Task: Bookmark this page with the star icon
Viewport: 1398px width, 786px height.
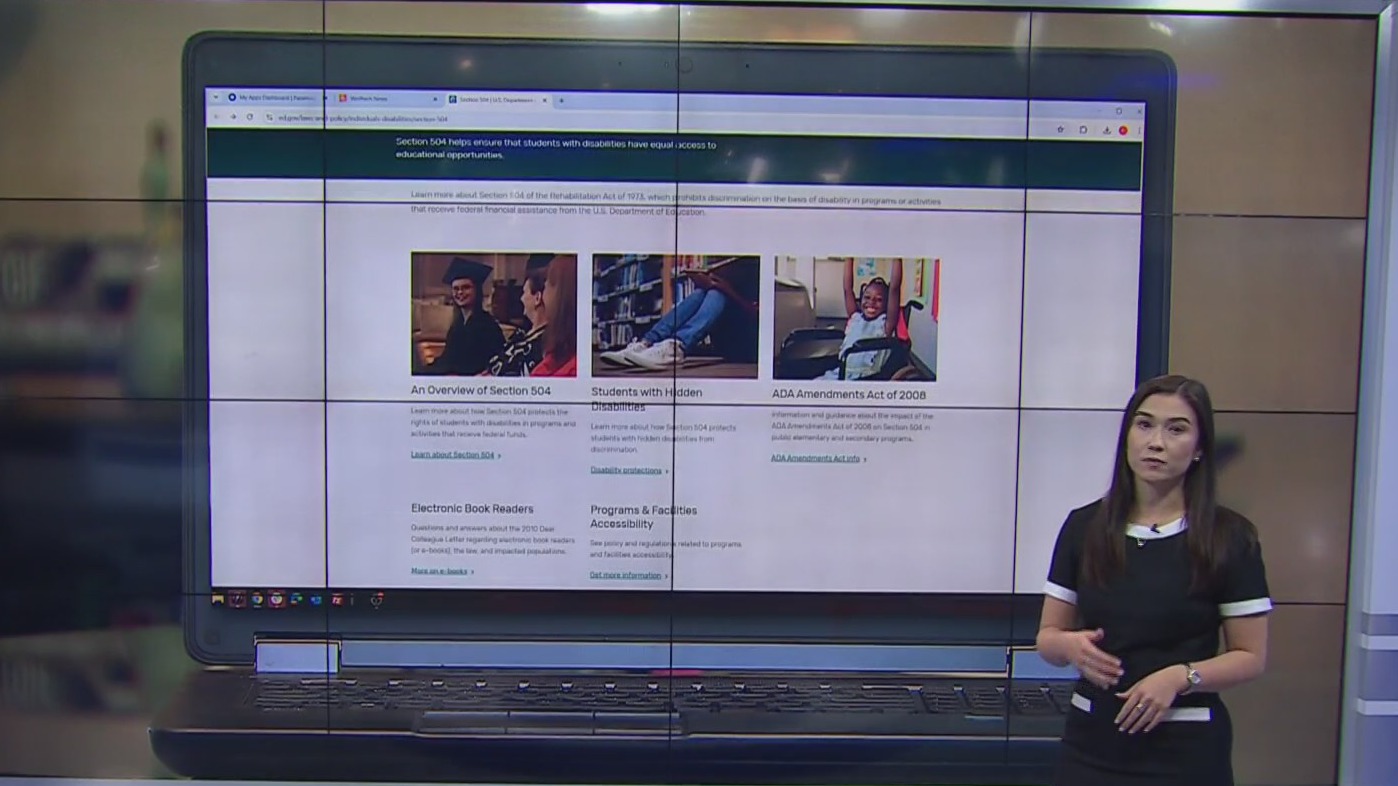Action: pyautogui.click(x=1060, y=130)
